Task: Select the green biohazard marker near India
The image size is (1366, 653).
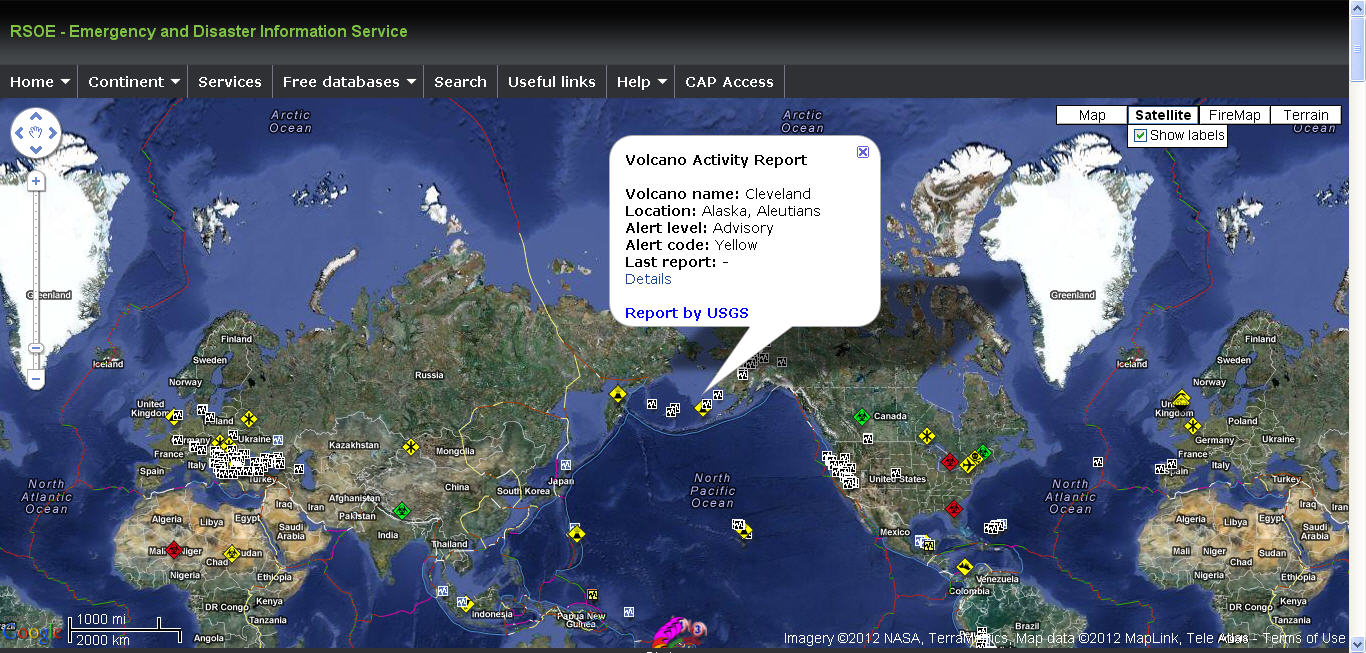Action: 402,511
